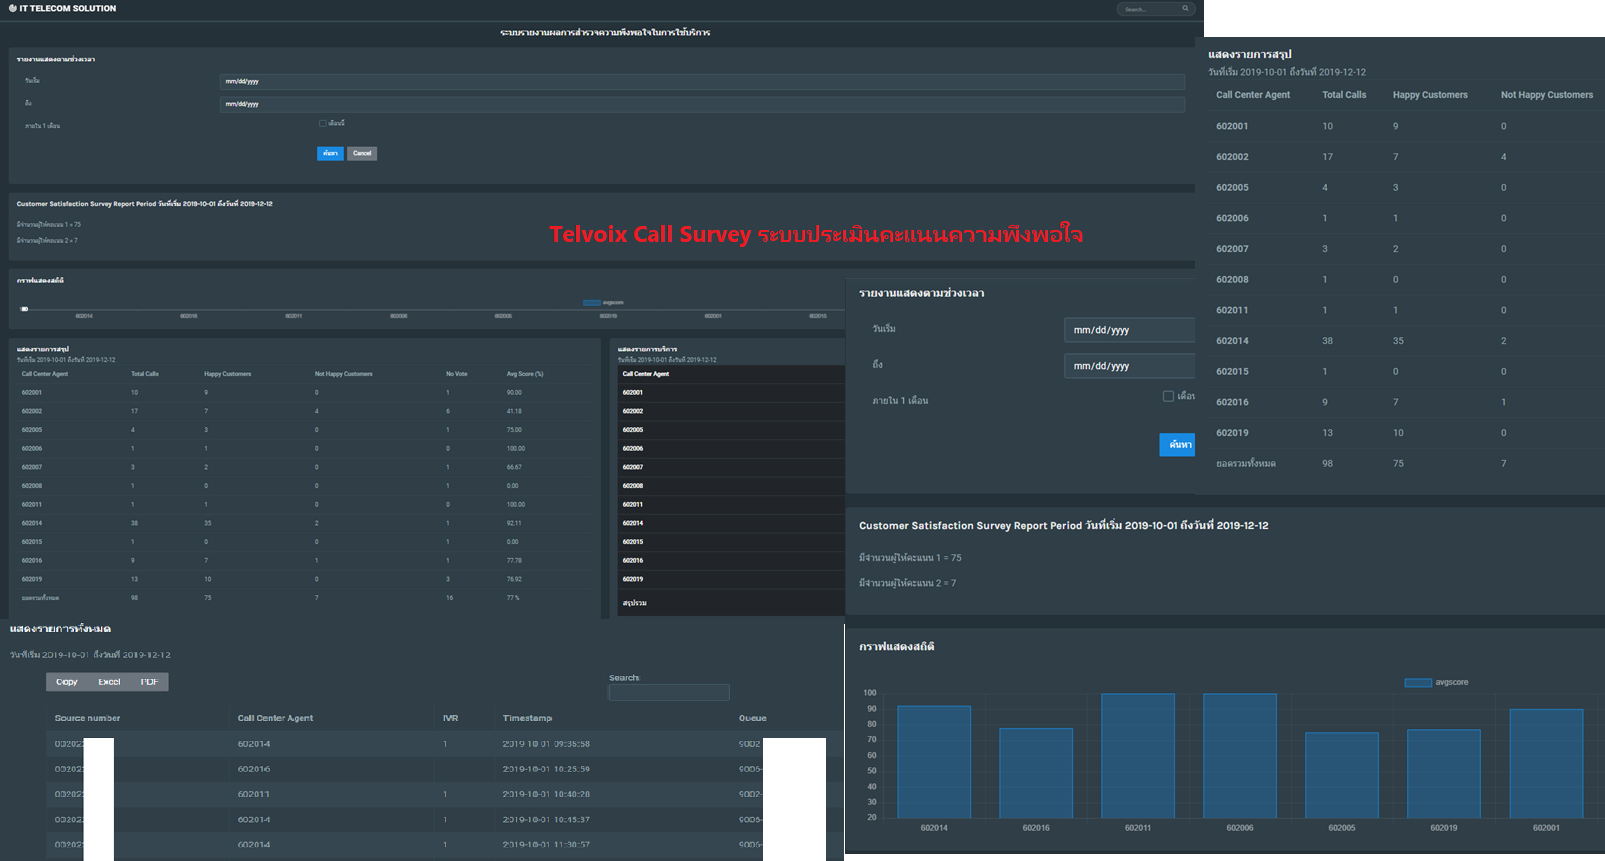This screenshot has width=1605, height=861.
Task: Click the Avg Score (%) column header
Action: click(x=525, y=374)
